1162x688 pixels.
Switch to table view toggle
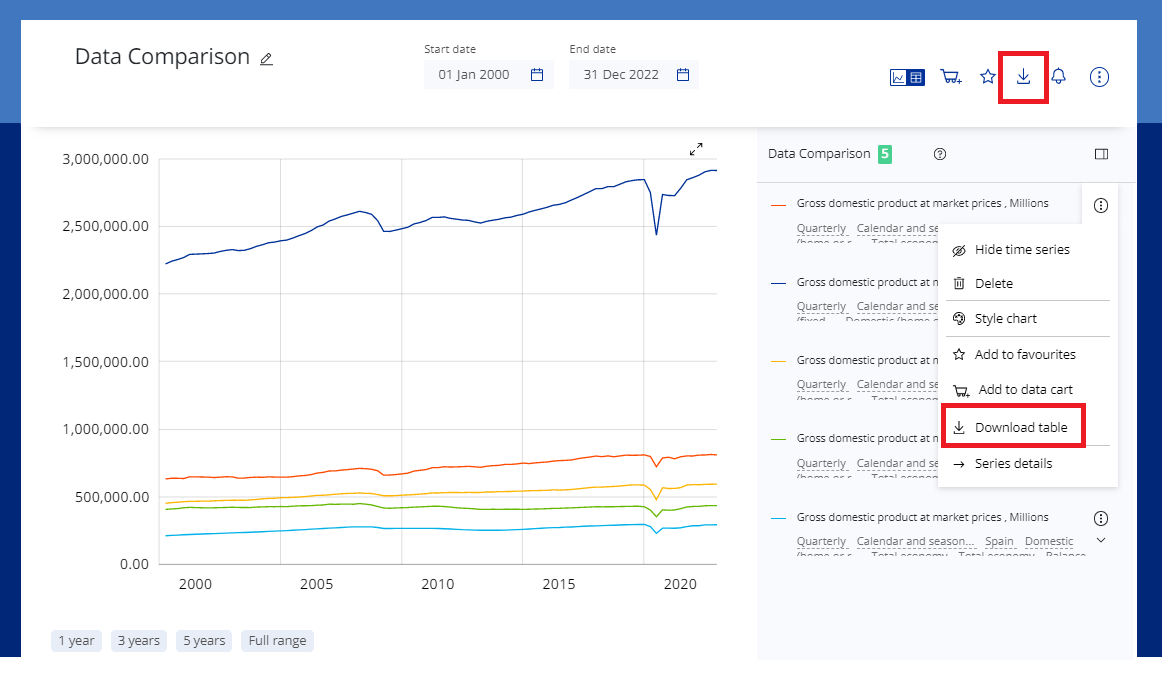(x=917, y=77)
